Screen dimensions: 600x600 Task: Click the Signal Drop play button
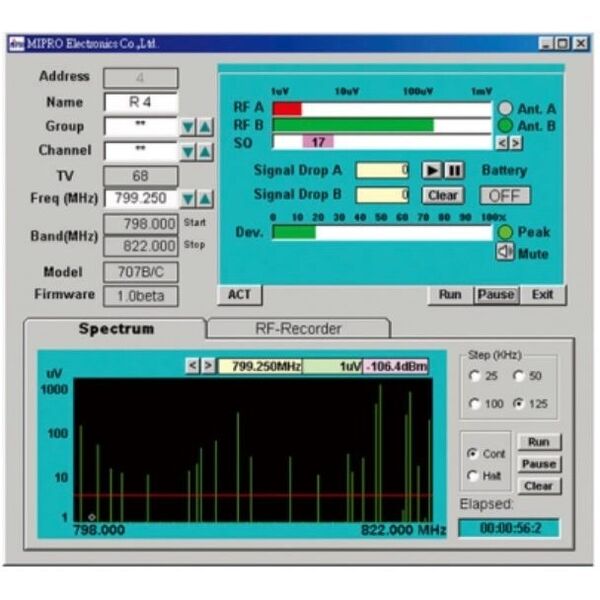click(x=432, y=170)
